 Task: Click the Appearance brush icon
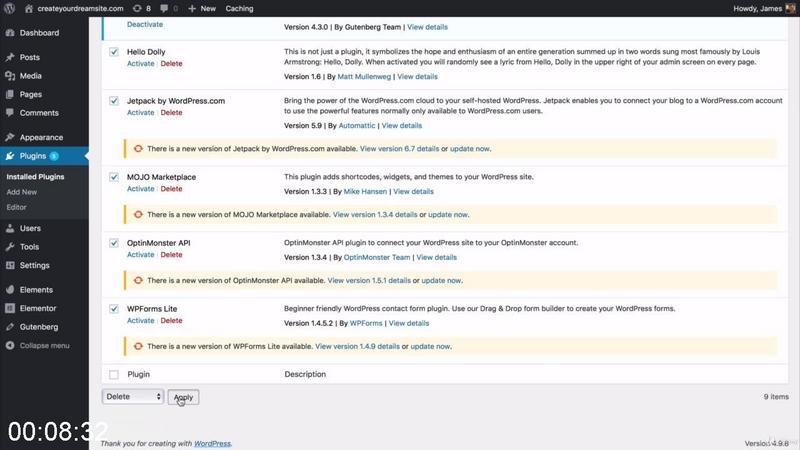point(10,137)
